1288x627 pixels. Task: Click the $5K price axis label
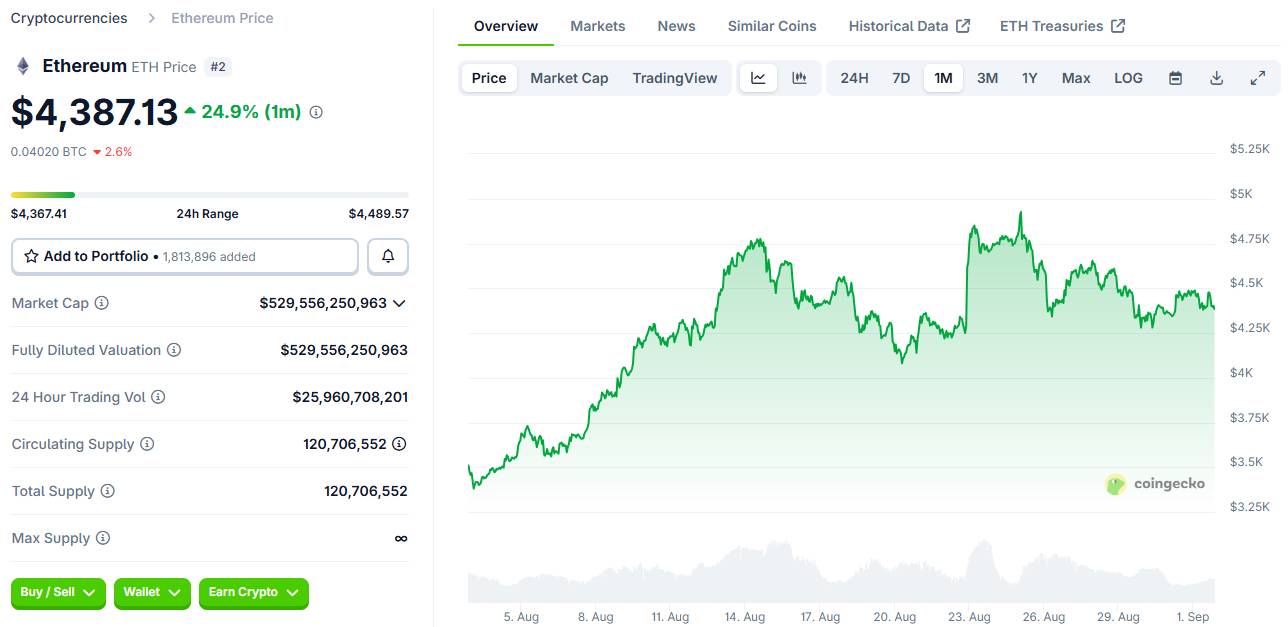click(1241, 193)
